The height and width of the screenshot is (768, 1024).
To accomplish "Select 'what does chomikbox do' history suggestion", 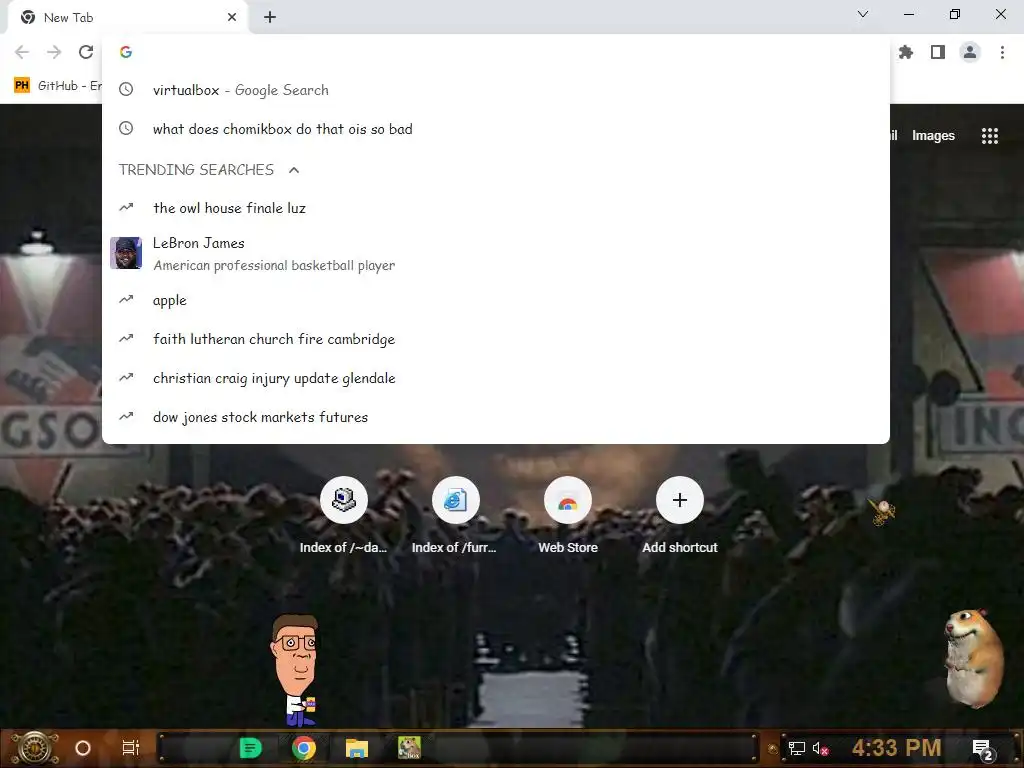I will click(x=496, y=129).
